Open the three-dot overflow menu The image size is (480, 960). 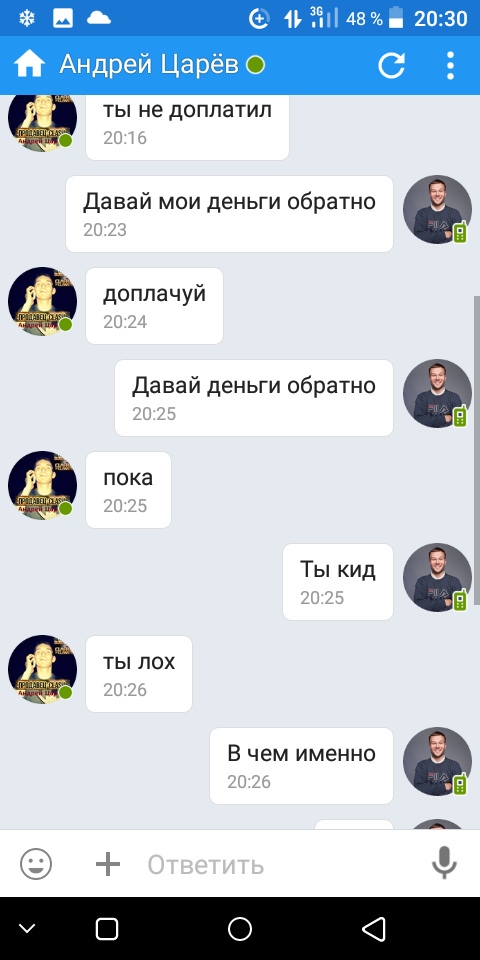coord(450,65)
